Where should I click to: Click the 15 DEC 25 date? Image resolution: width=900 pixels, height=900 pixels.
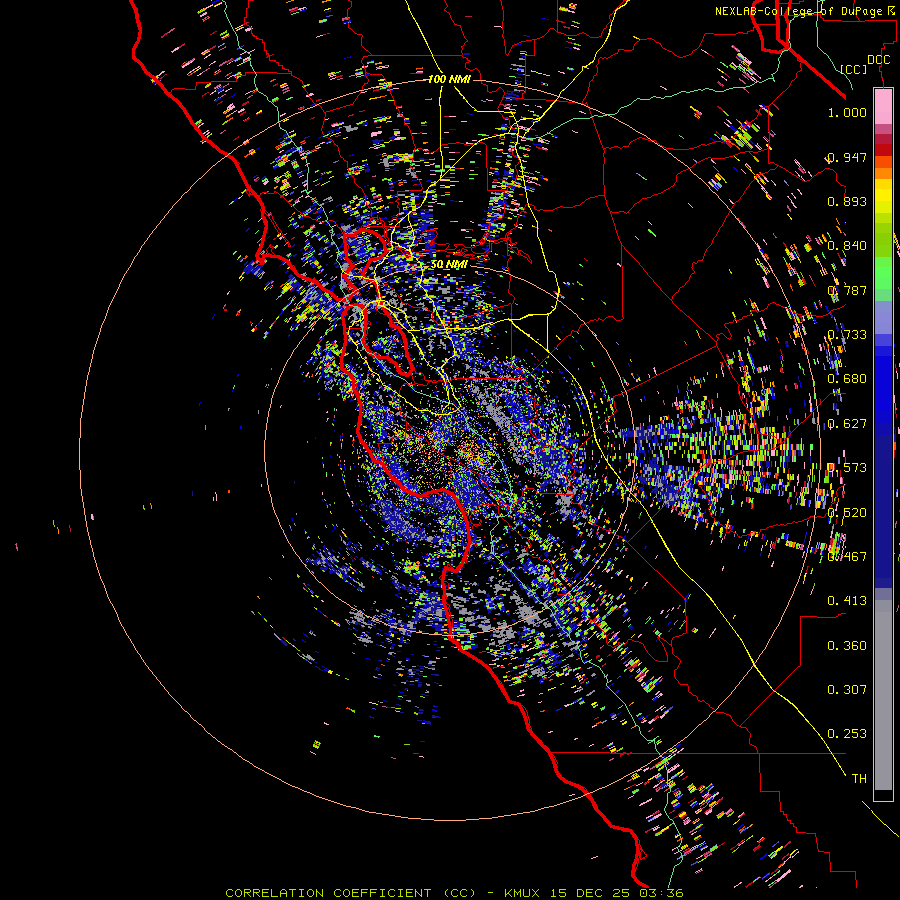(589, 893)
